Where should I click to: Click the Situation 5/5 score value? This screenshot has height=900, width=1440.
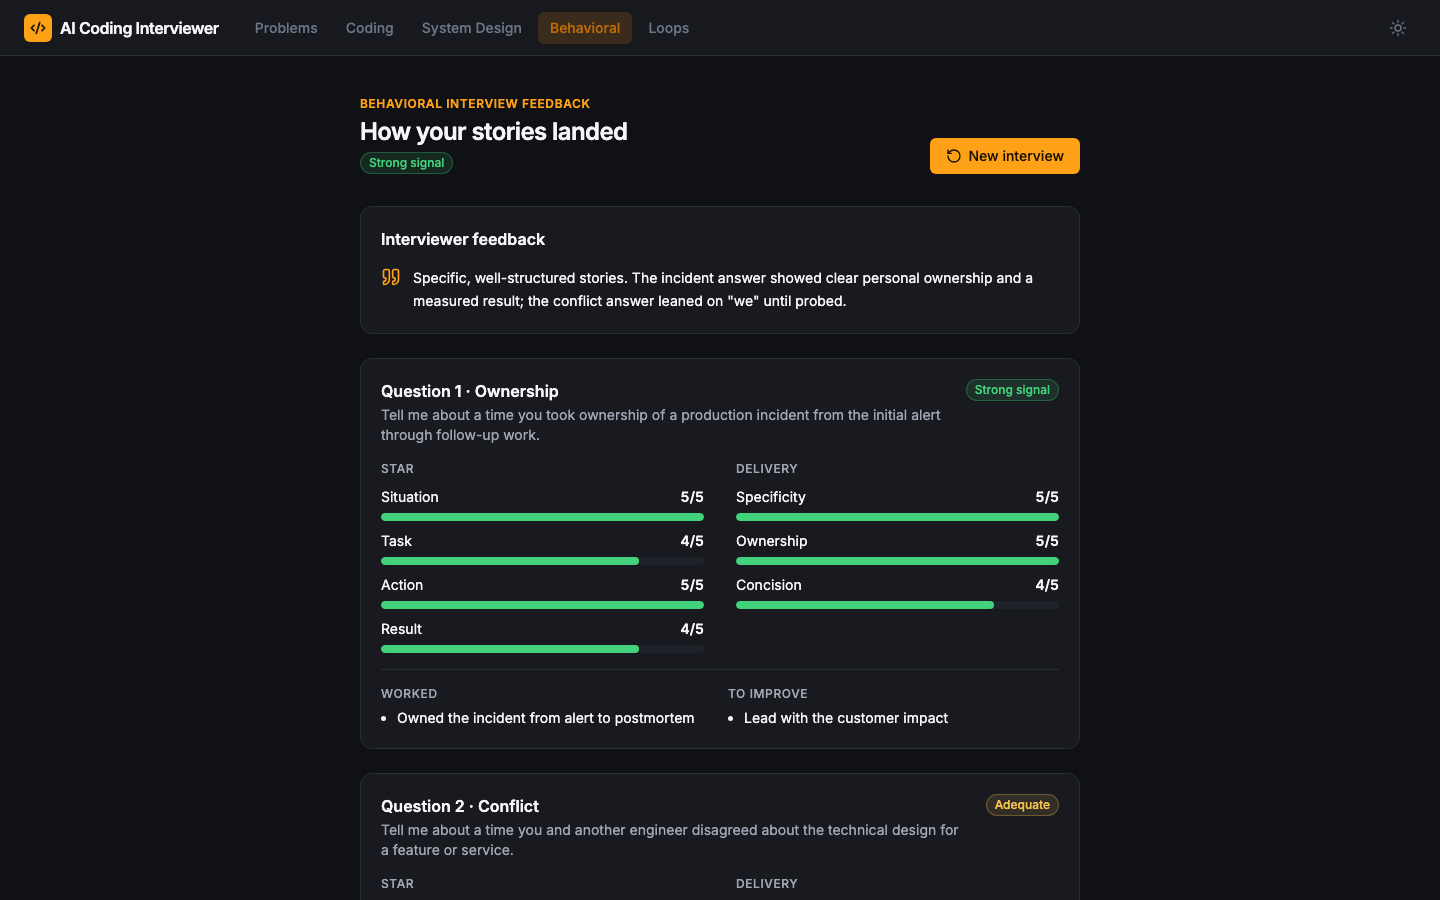pos(692,497)
